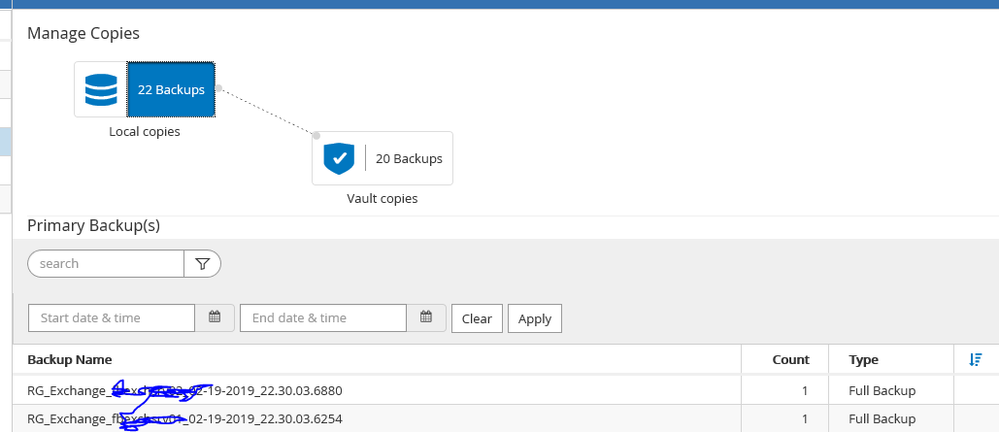Screen dimensions: 999x432
Task: Click the Vault copies label
Action: pyautogui.click(x=382, y=199)
